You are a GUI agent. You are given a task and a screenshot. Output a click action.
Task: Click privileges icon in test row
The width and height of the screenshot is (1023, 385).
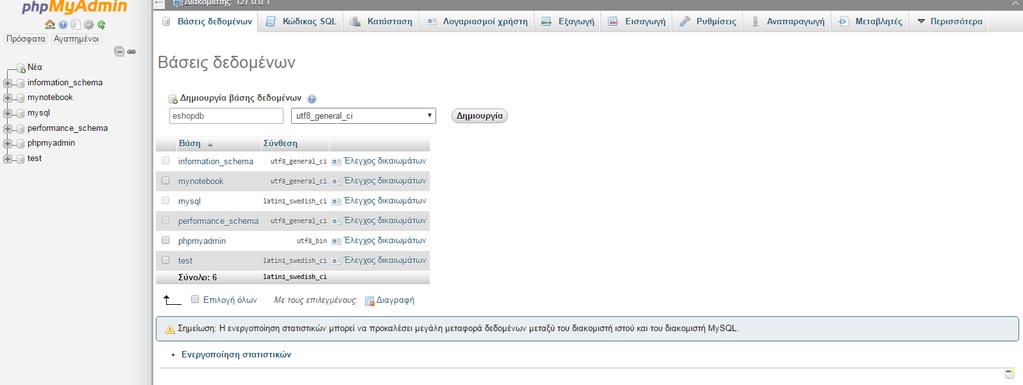(x=336, y=260)
